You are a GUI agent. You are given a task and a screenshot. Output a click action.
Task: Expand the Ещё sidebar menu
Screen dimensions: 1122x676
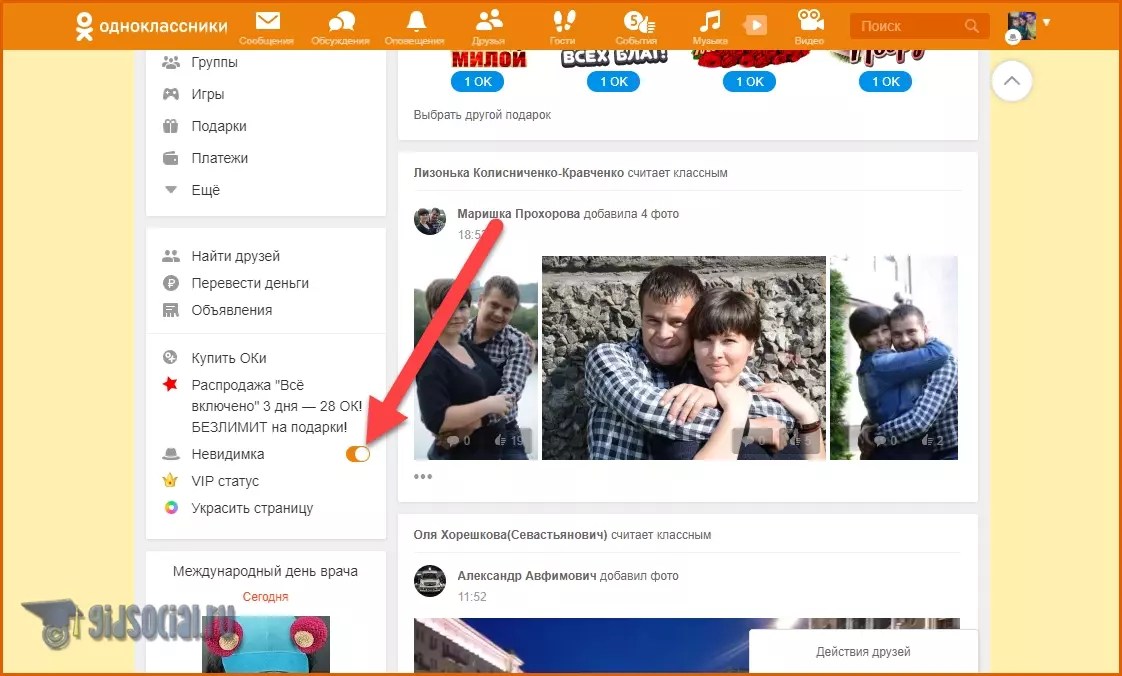[205, 190]
